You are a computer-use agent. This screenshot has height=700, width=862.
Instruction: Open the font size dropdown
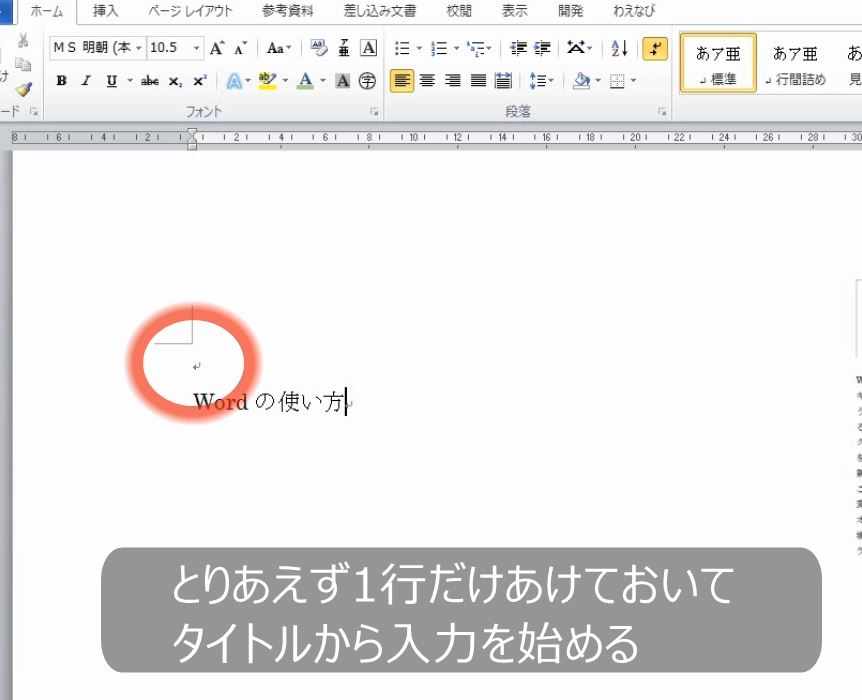pos(196,48)
